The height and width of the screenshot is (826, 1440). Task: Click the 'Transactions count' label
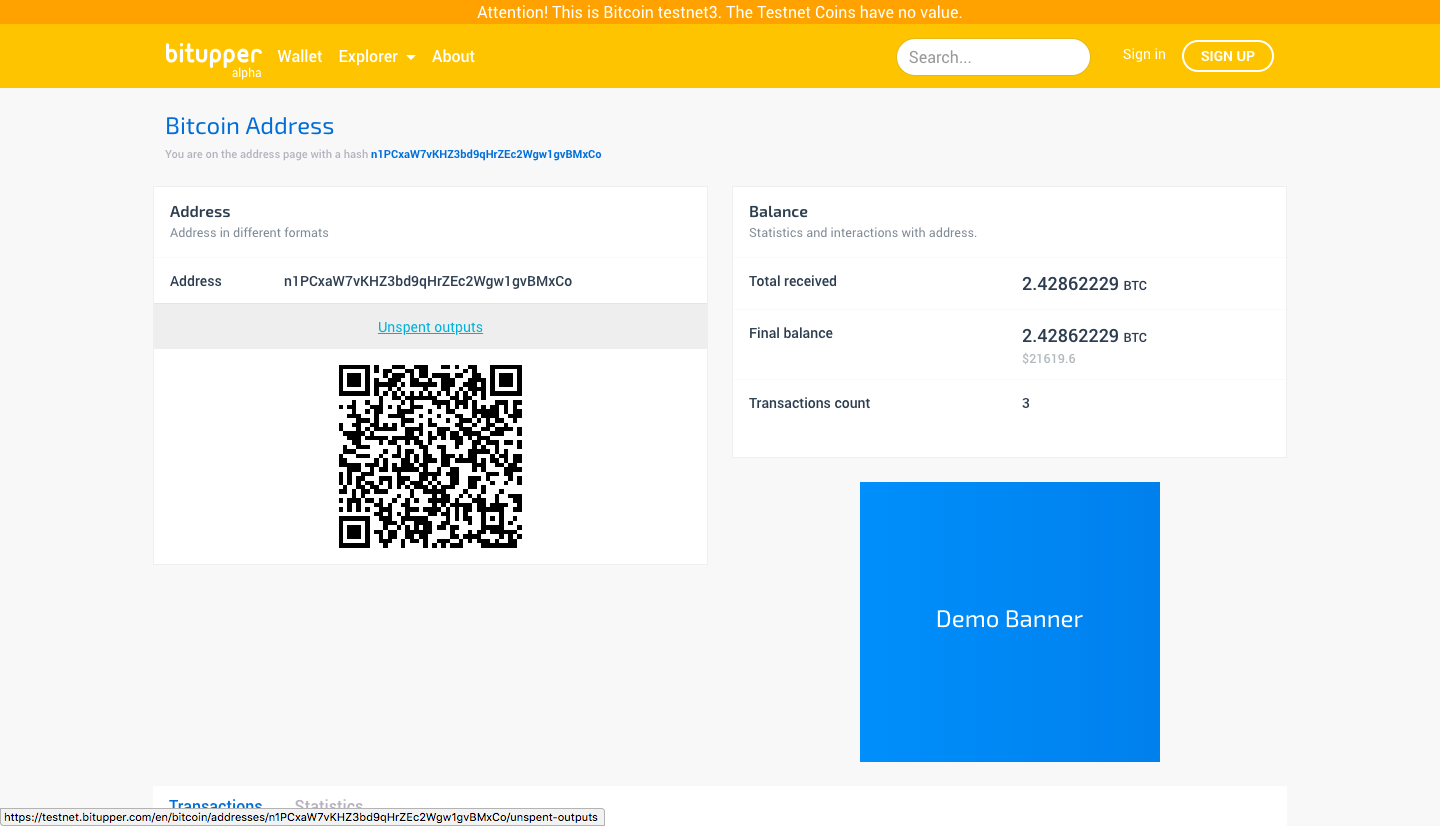(810, 403)
